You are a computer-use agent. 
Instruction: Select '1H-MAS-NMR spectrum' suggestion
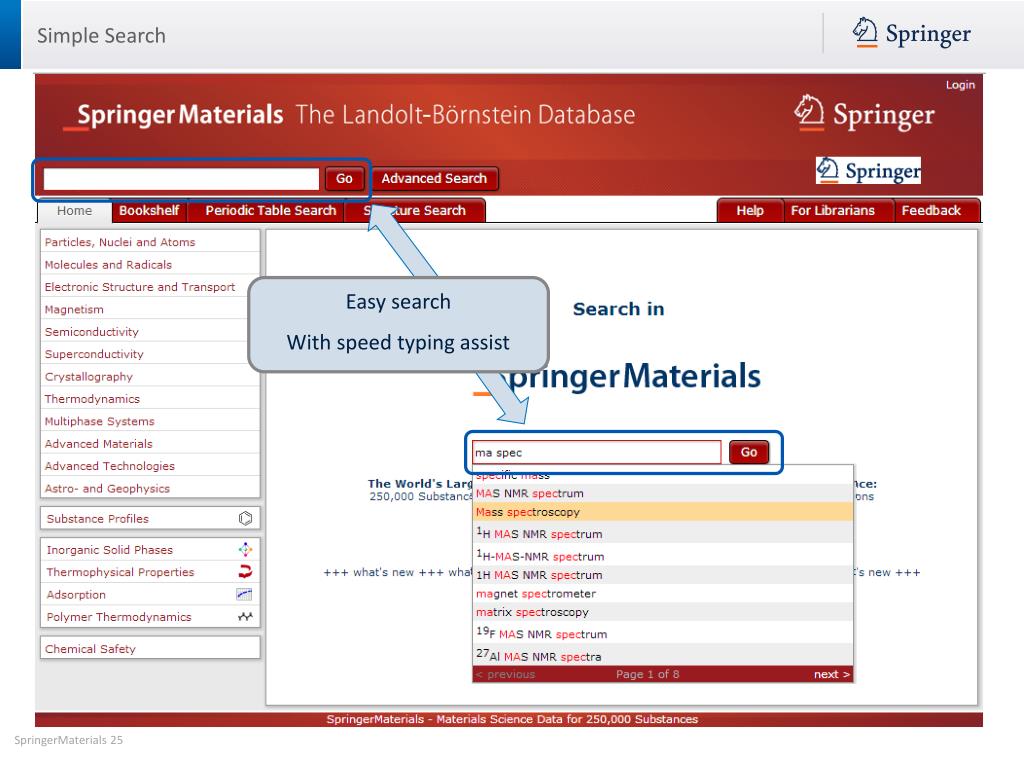pos(663,556)
